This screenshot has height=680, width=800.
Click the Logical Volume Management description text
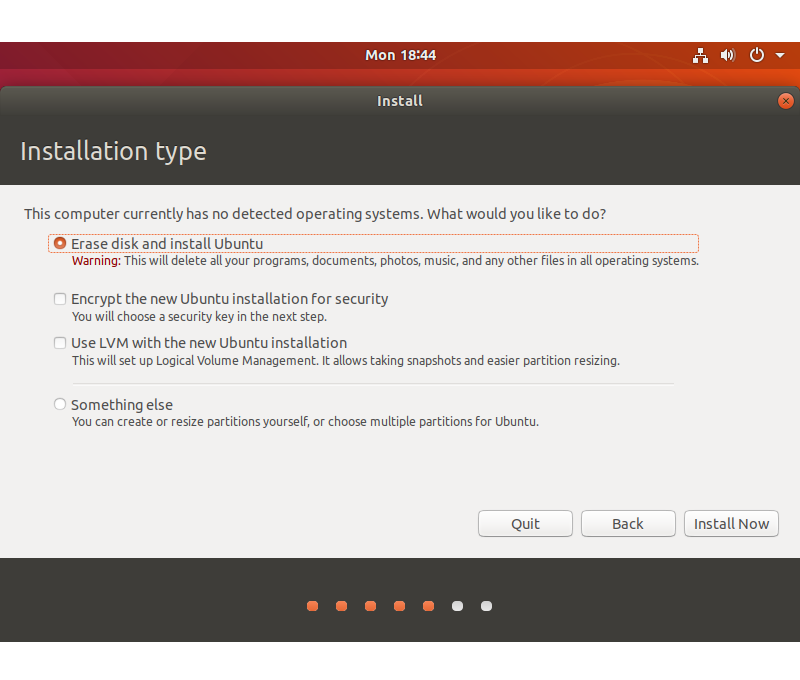(x=345, y=361)
